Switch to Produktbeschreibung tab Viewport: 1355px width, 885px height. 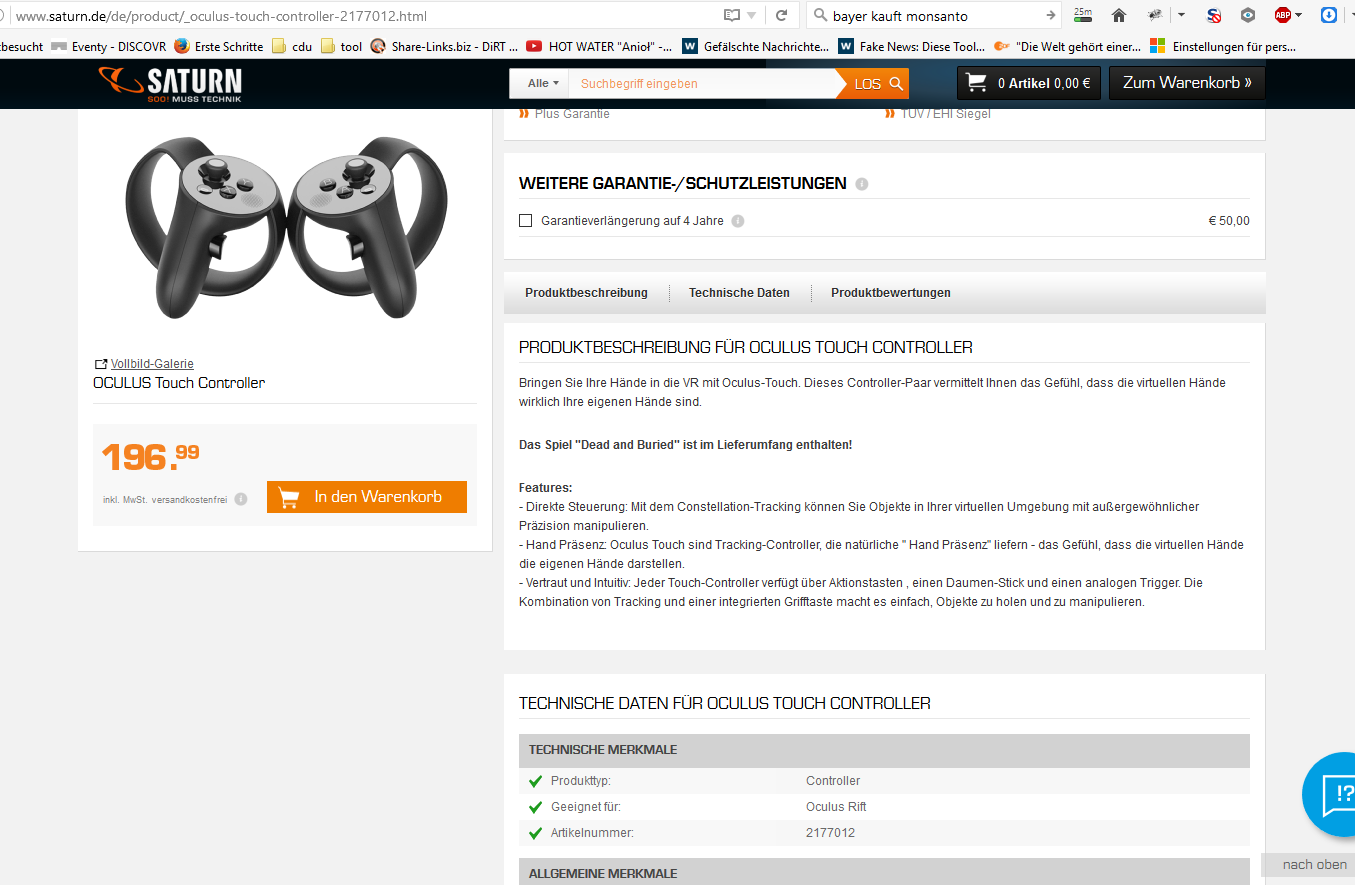[586, 293]
